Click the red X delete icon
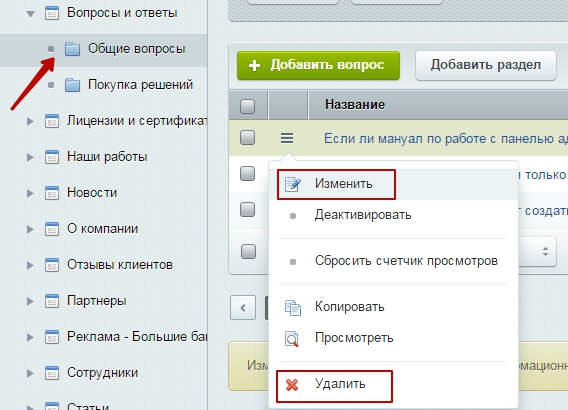Screen dimensions: 568x410 (292, 385)
